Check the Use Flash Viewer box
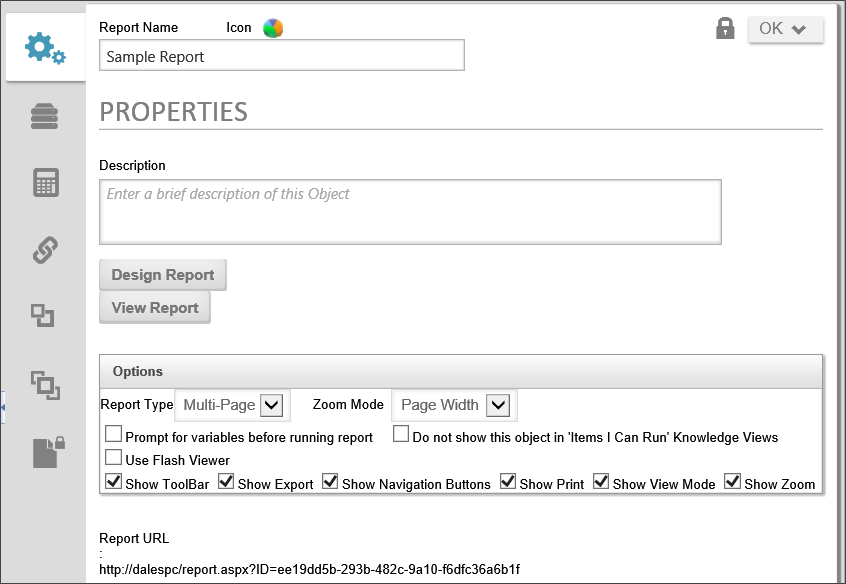Image resolution: width=846 pixels, height=584 pixels. (114, 458)
